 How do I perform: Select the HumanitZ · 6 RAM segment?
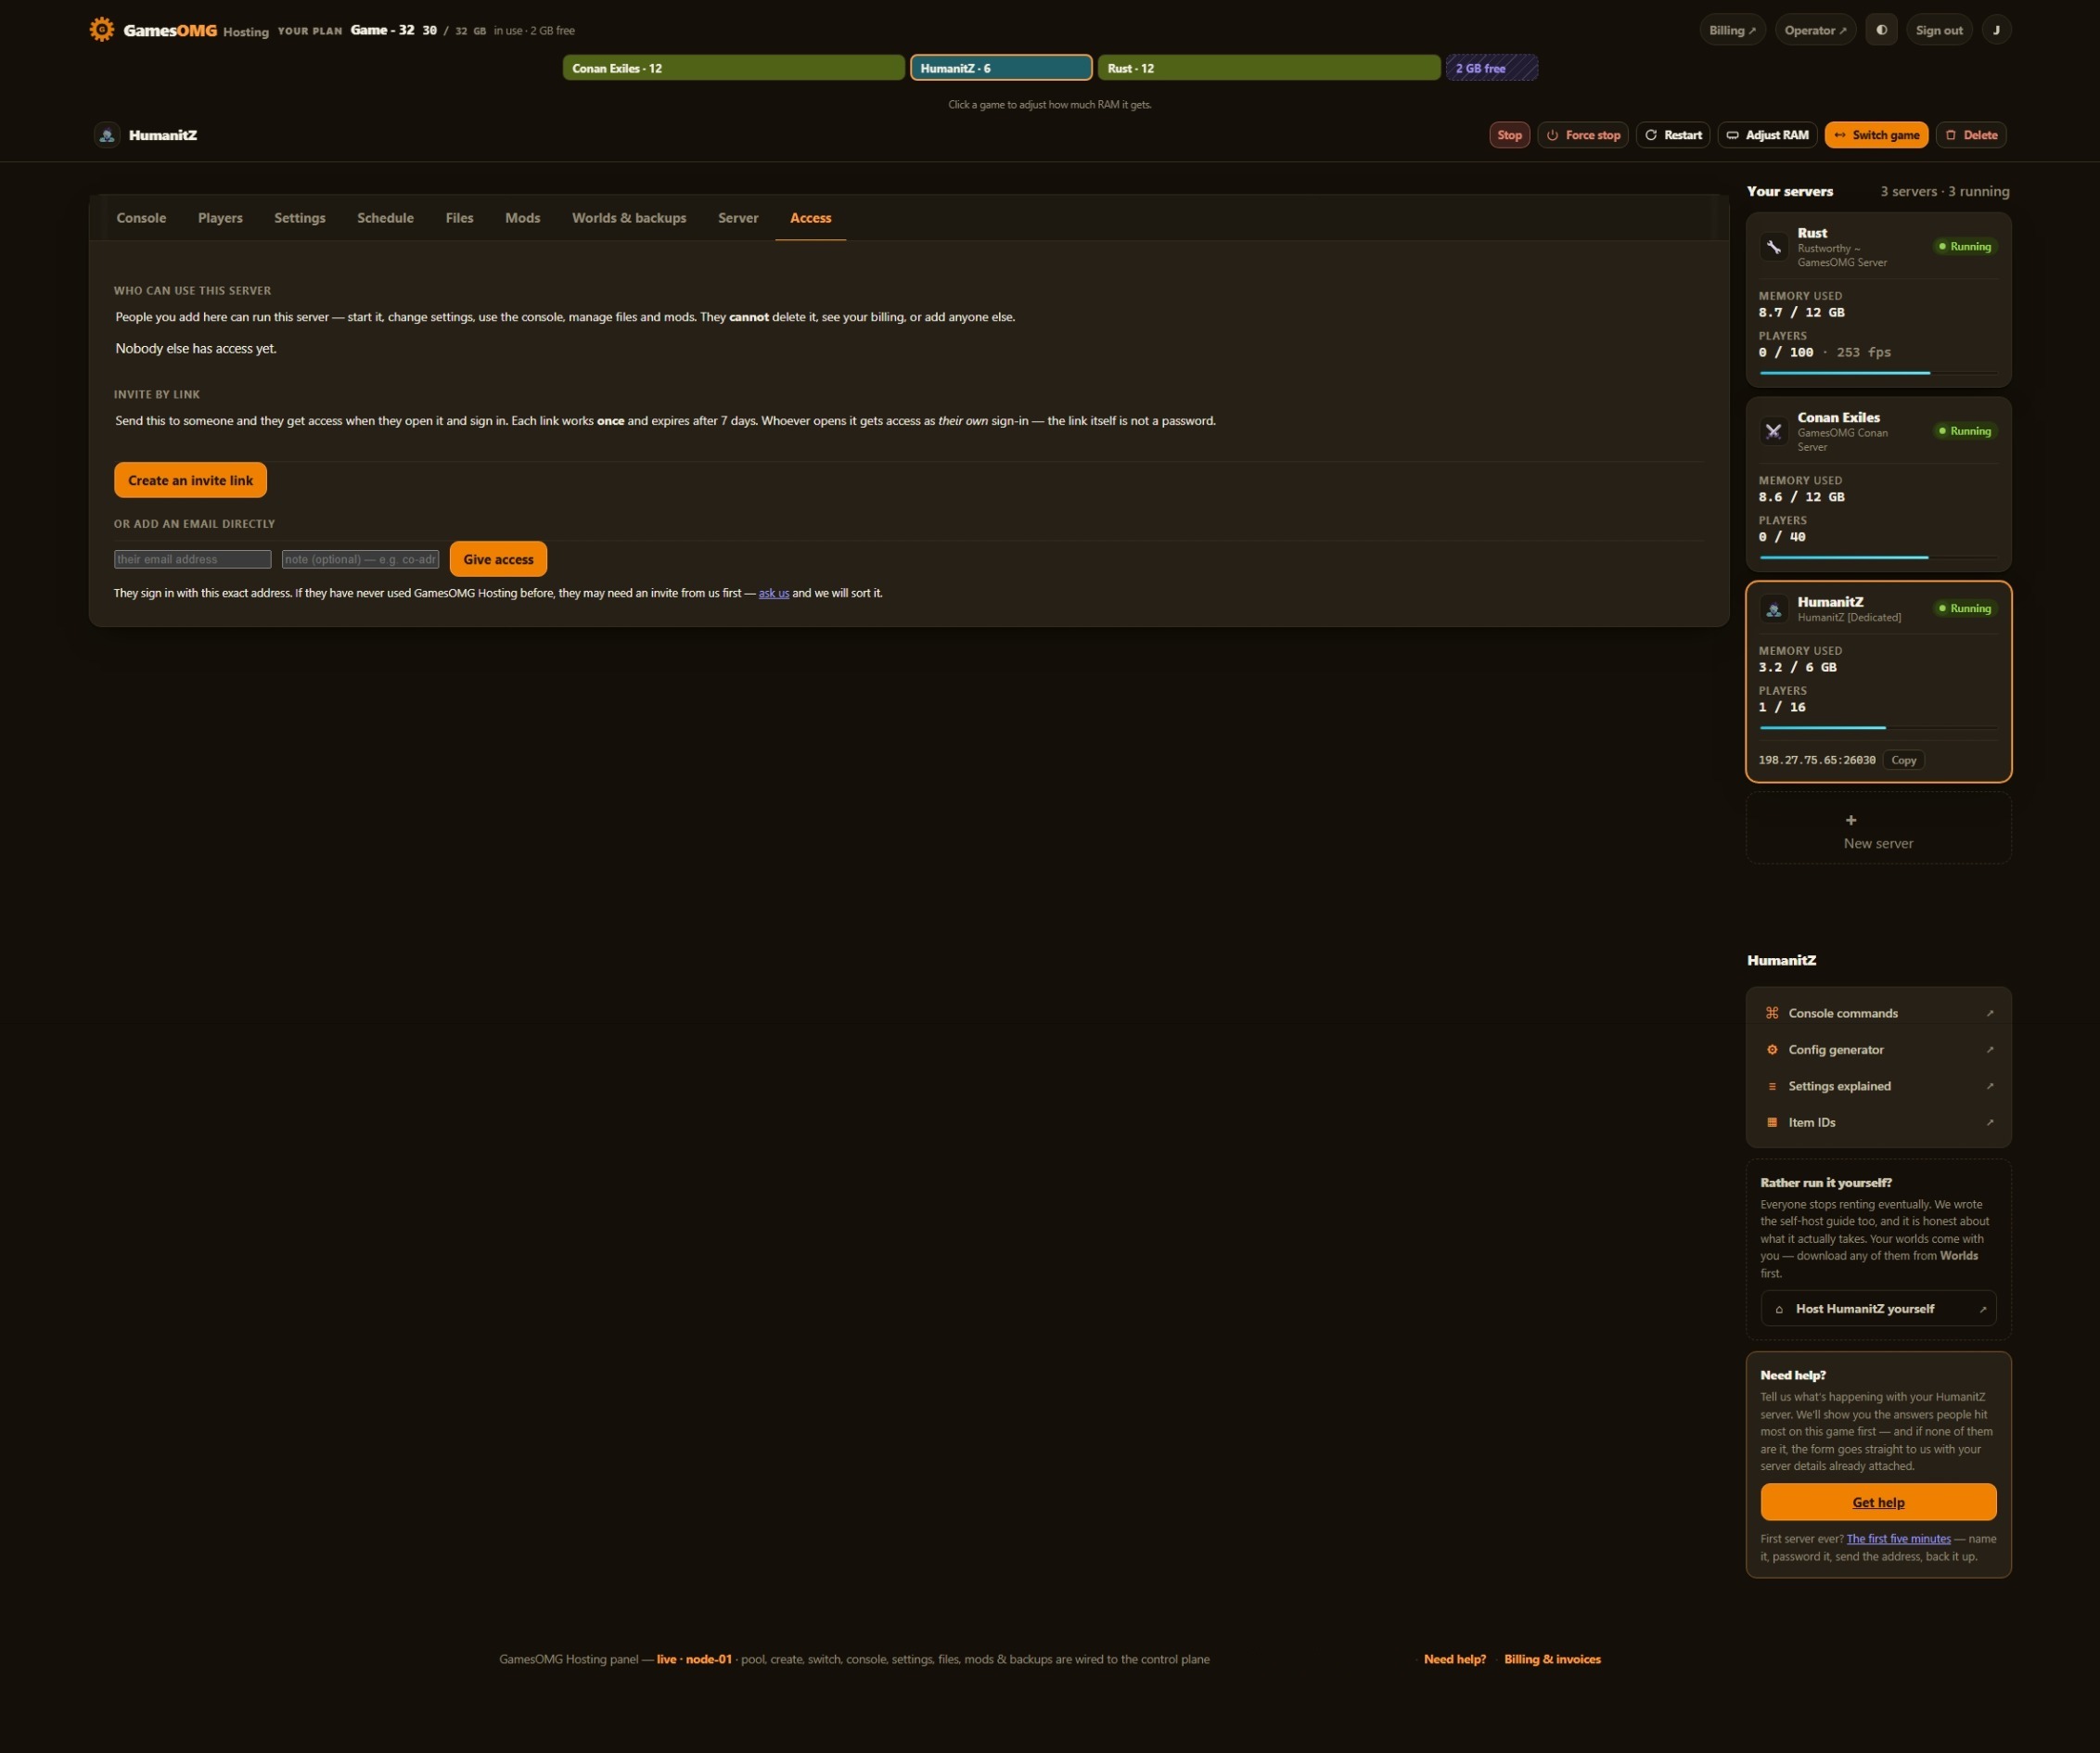[1001, 68]
